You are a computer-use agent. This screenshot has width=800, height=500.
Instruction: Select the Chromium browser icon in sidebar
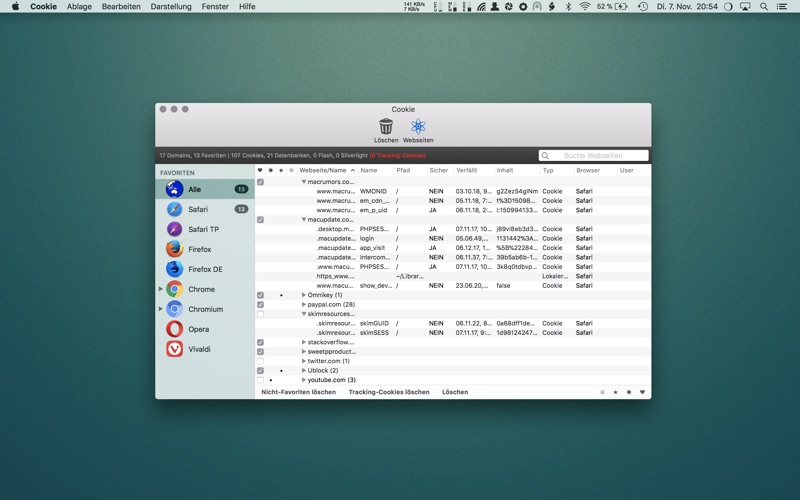pos(174,309)
